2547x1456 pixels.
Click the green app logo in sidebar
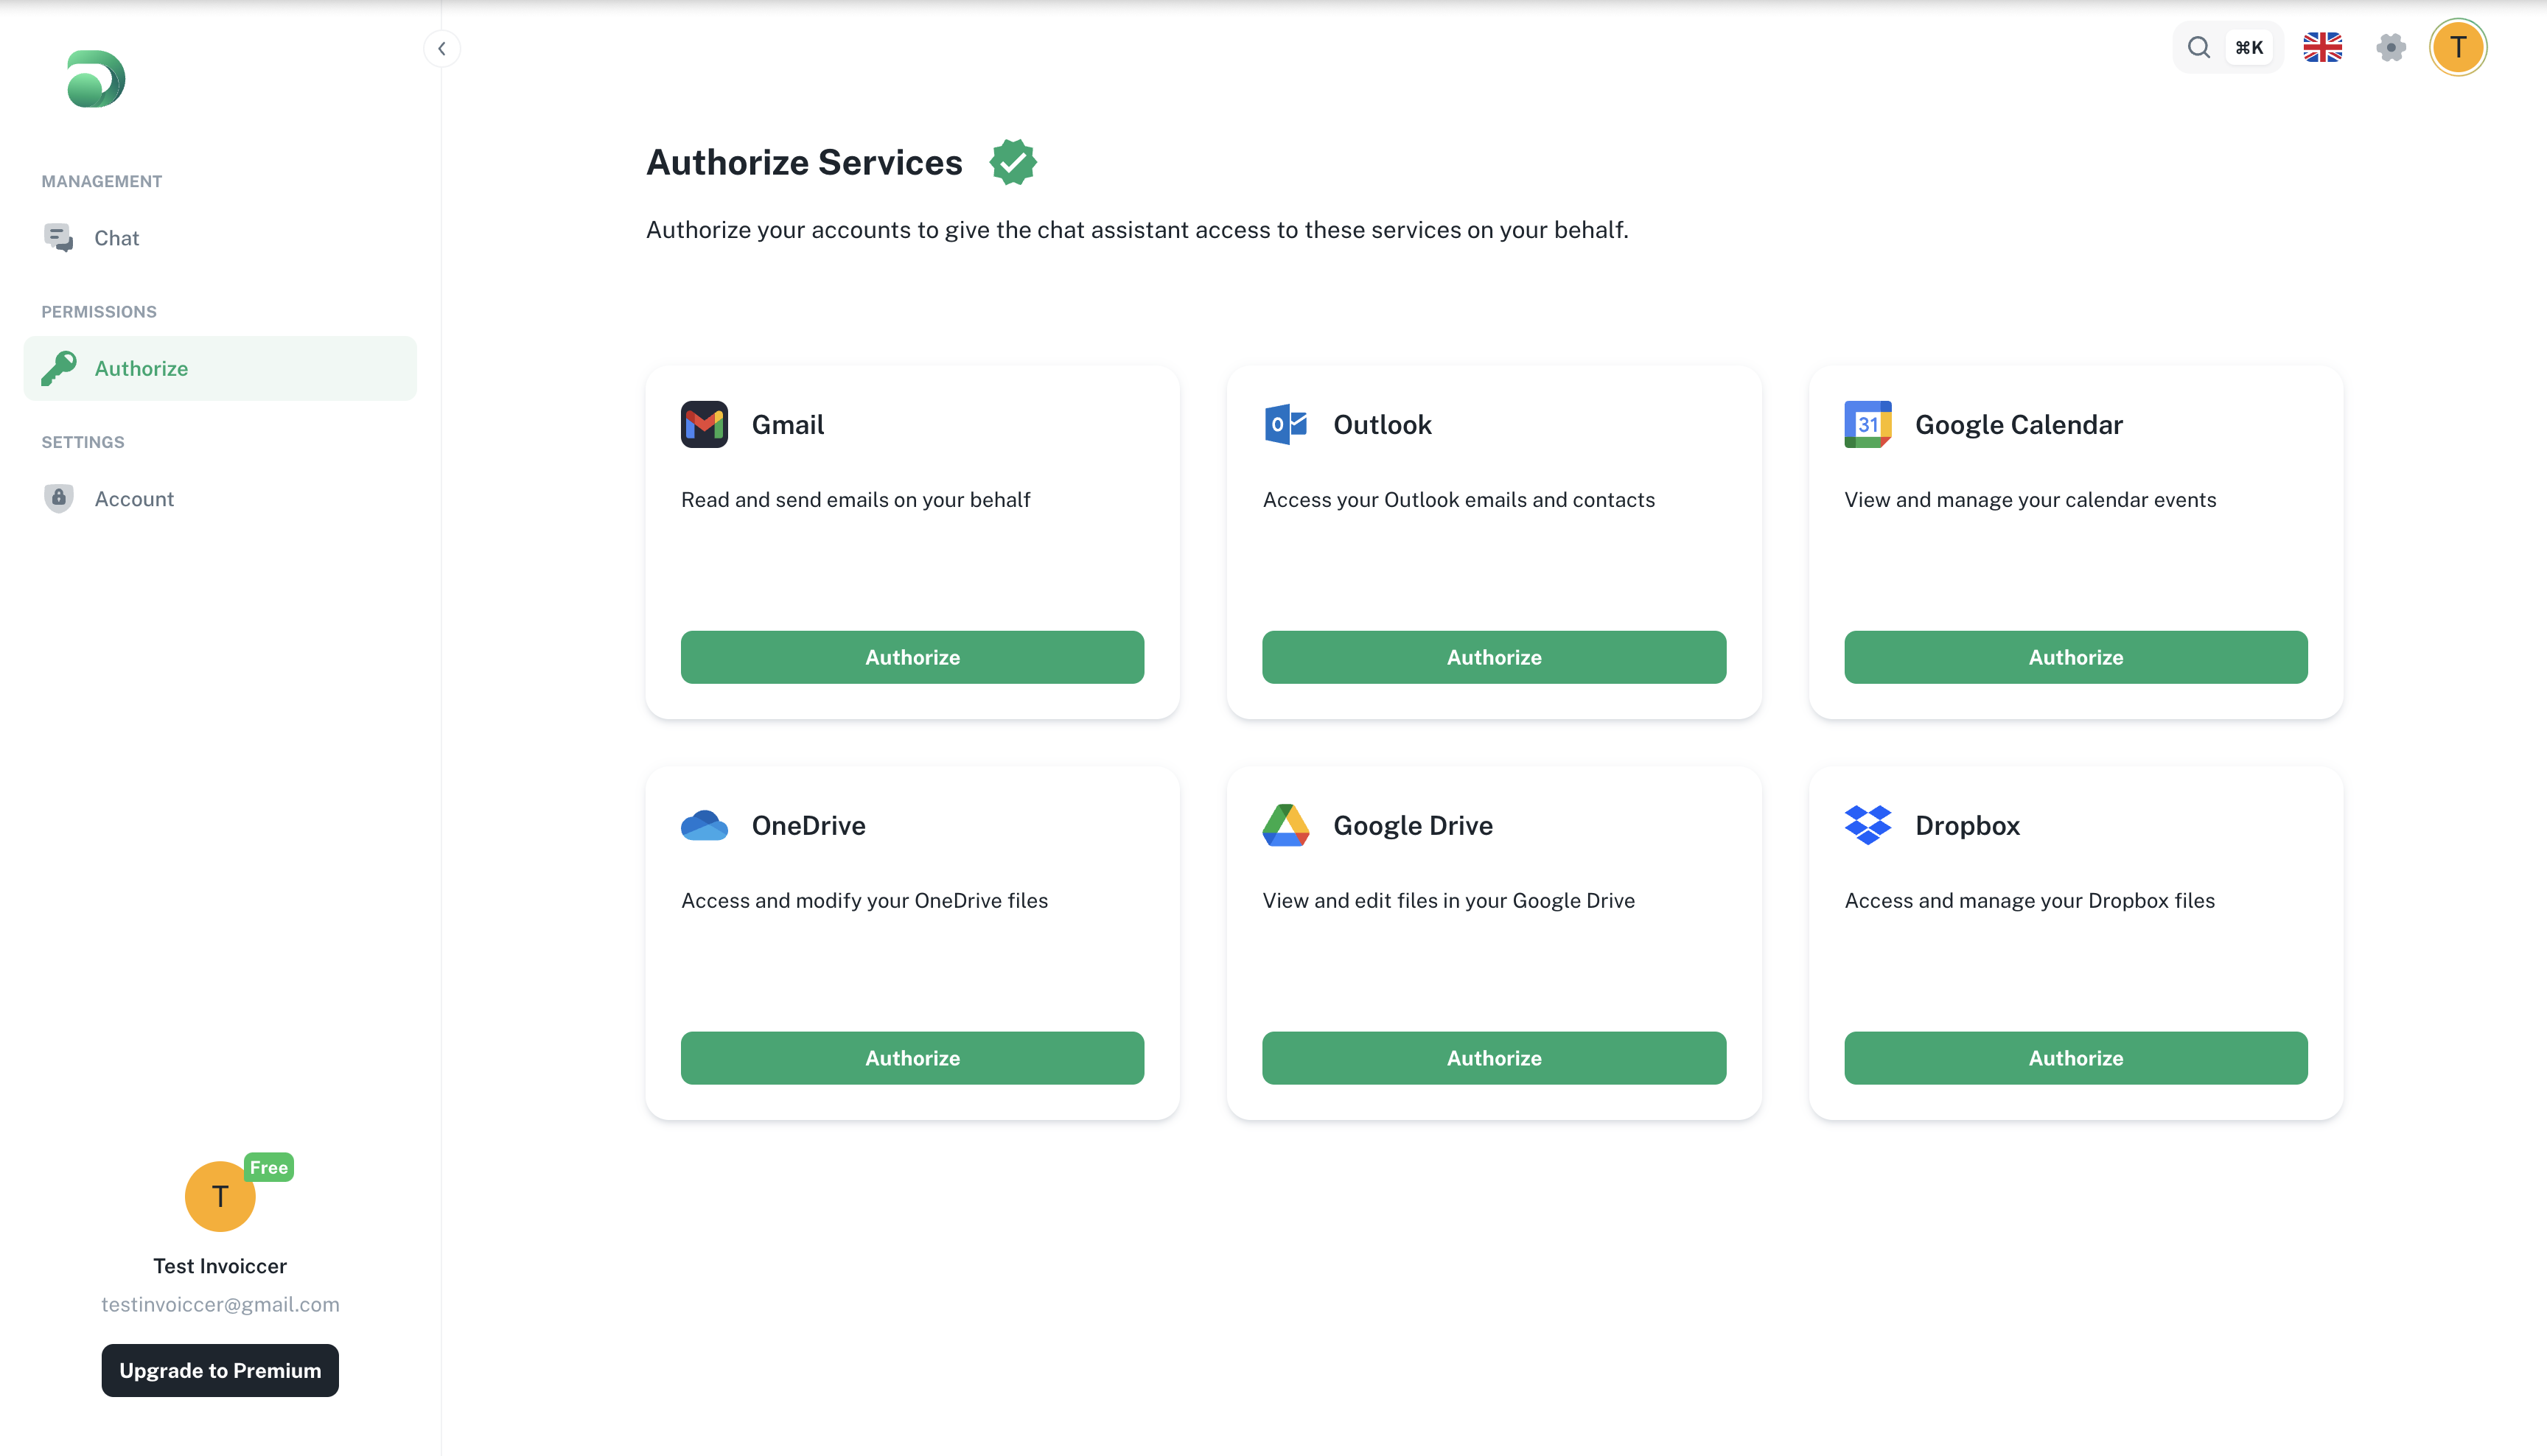click(x=96, y=79)
